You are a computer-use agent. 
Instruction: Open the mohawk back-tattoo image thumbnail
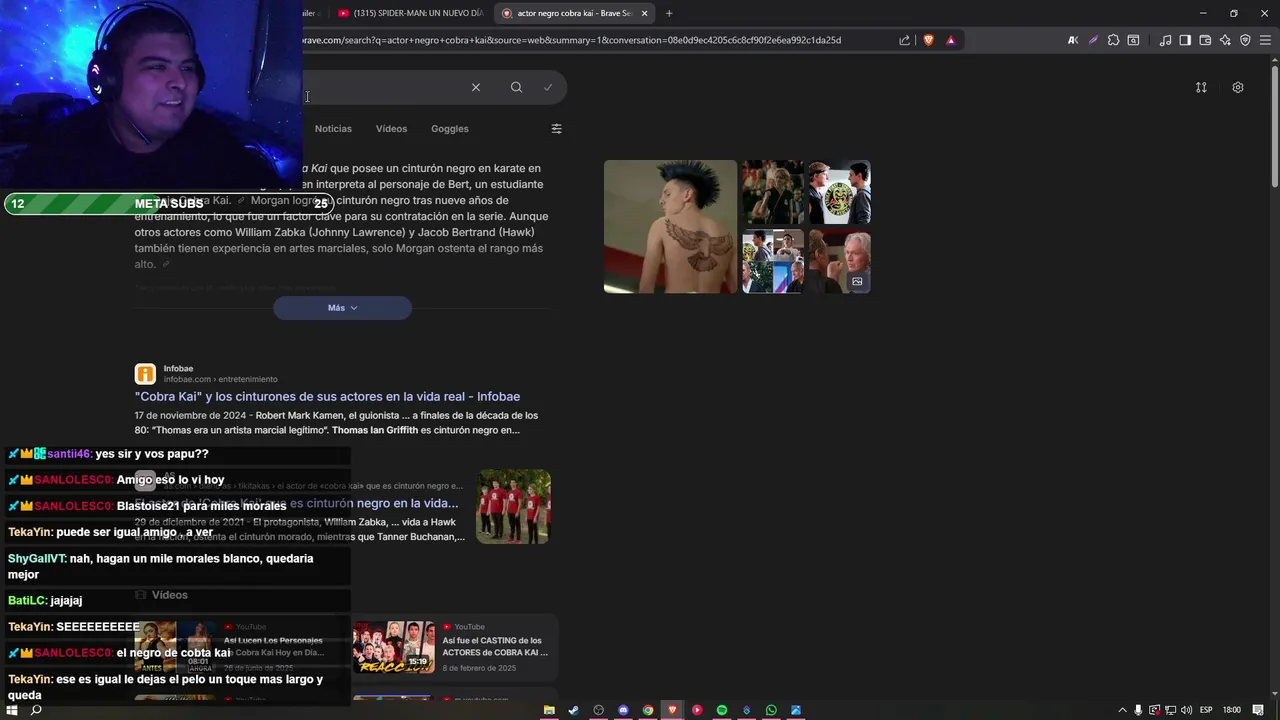(670, 227)
